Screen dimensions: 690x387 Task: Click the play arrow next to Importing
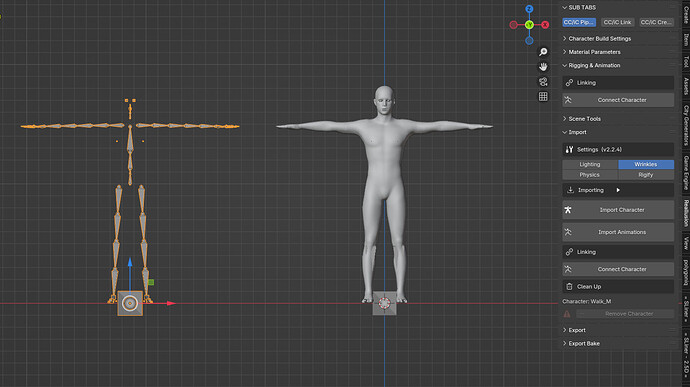(618, 190)
